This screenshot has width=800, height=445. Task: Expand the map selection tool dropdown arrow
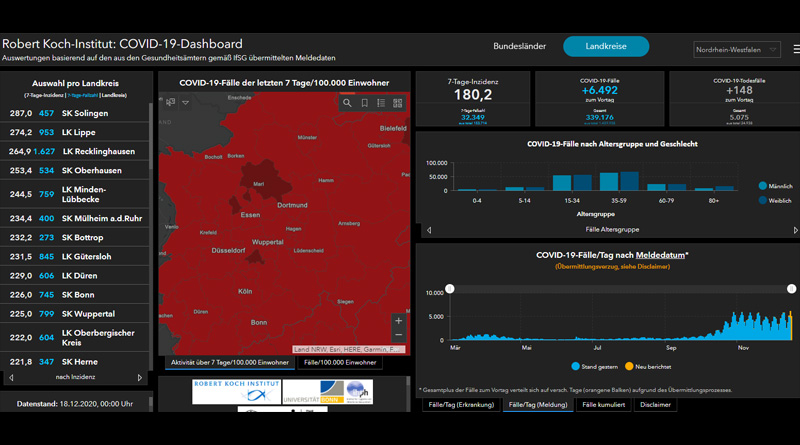pyautogui.click(x=186, y=103)
